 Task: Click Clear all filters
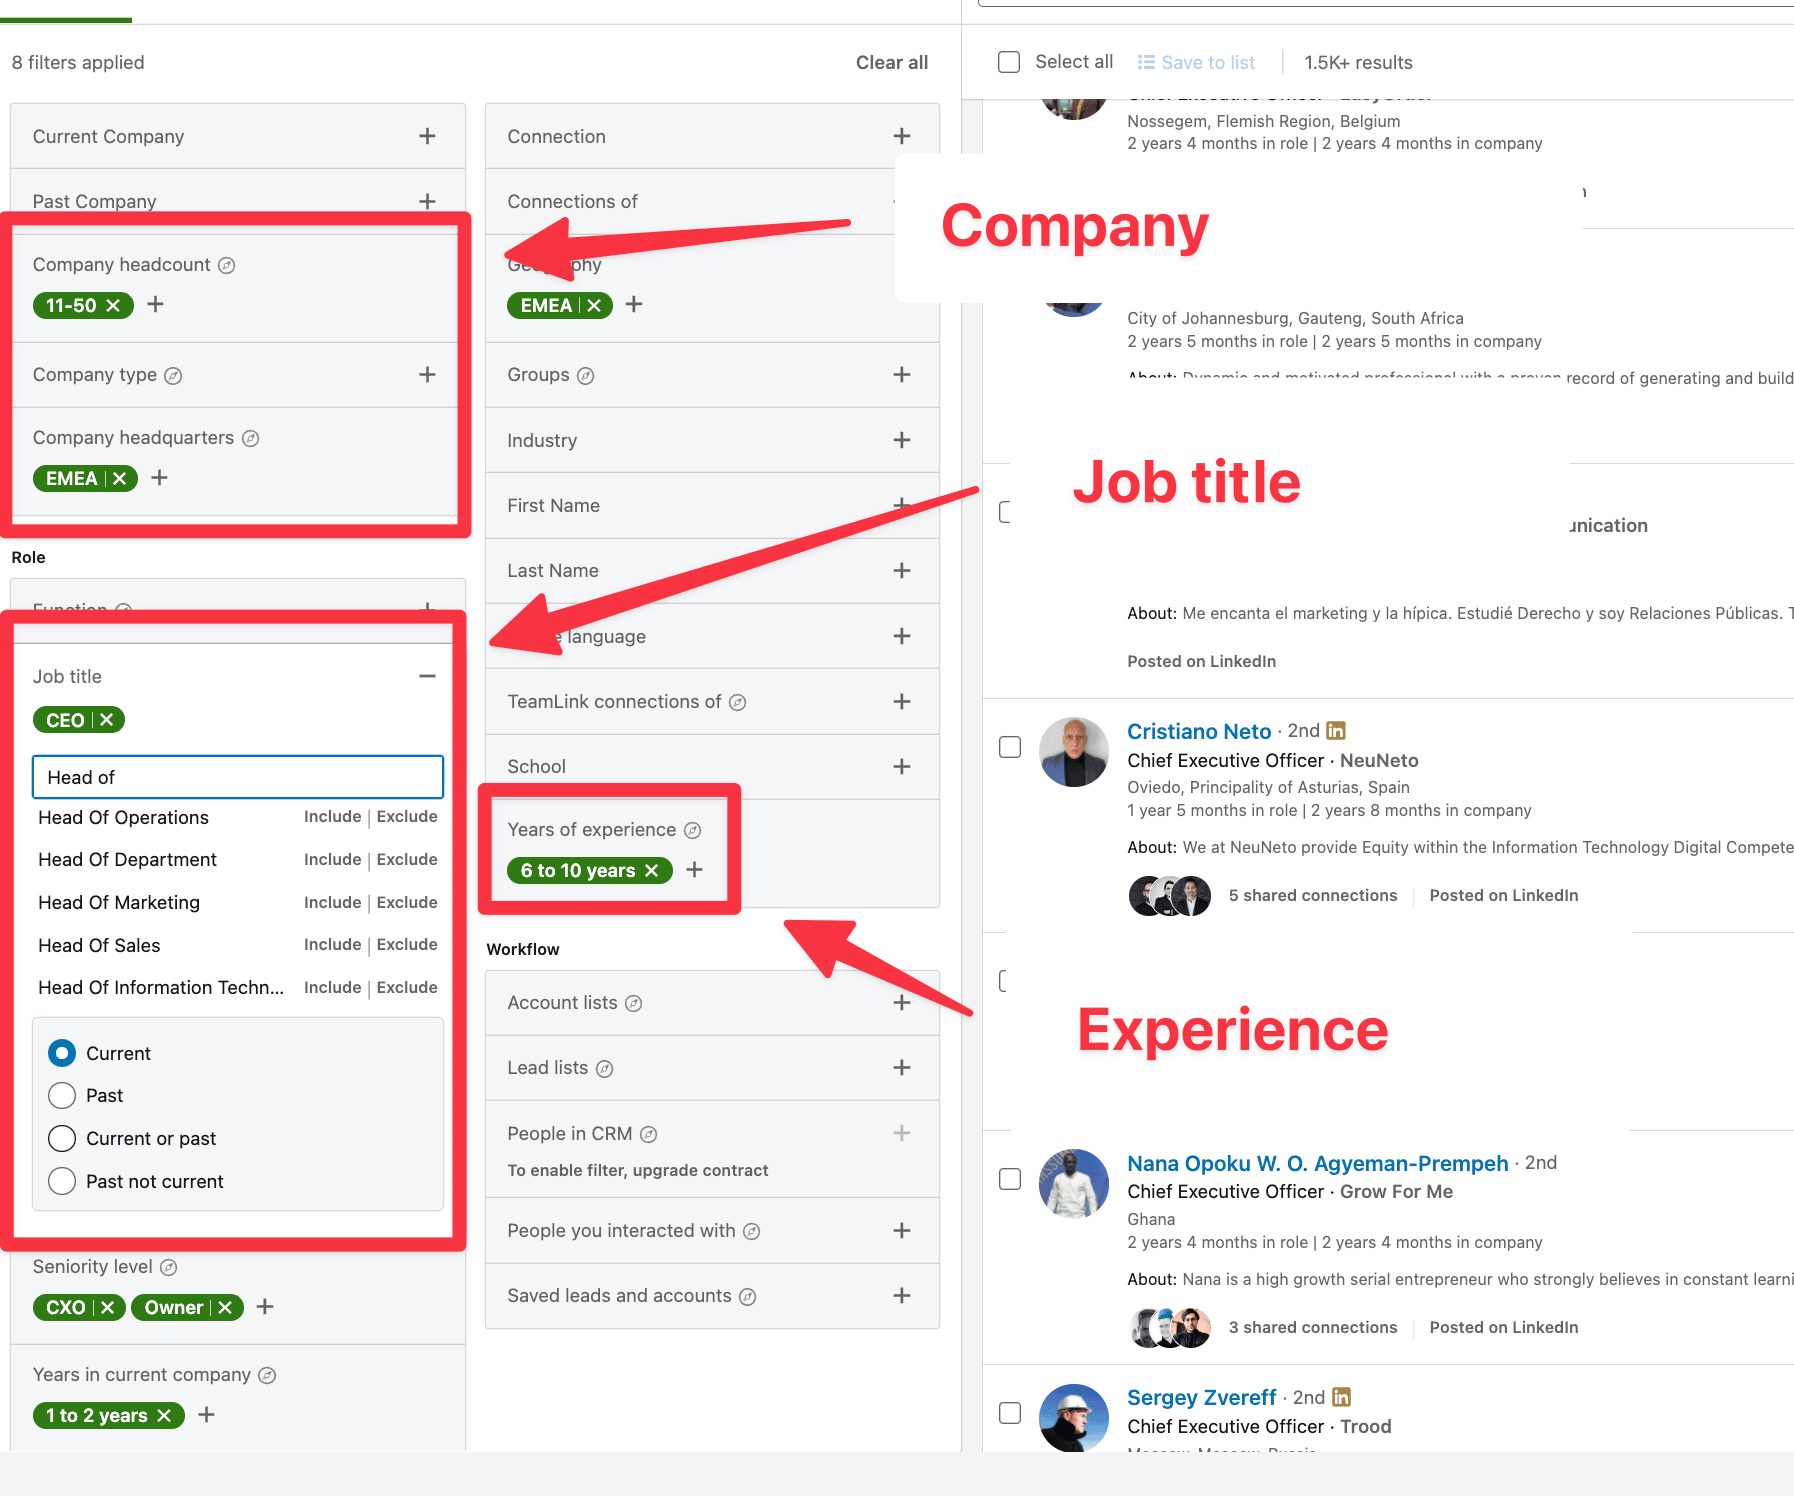(891, 63)
